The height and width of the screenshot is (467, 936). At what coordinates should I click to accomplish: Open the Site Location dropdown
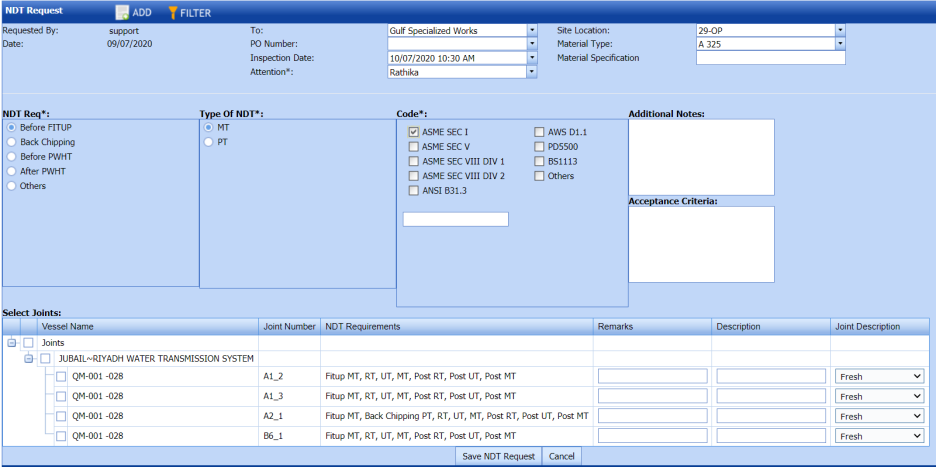(840, 30)
